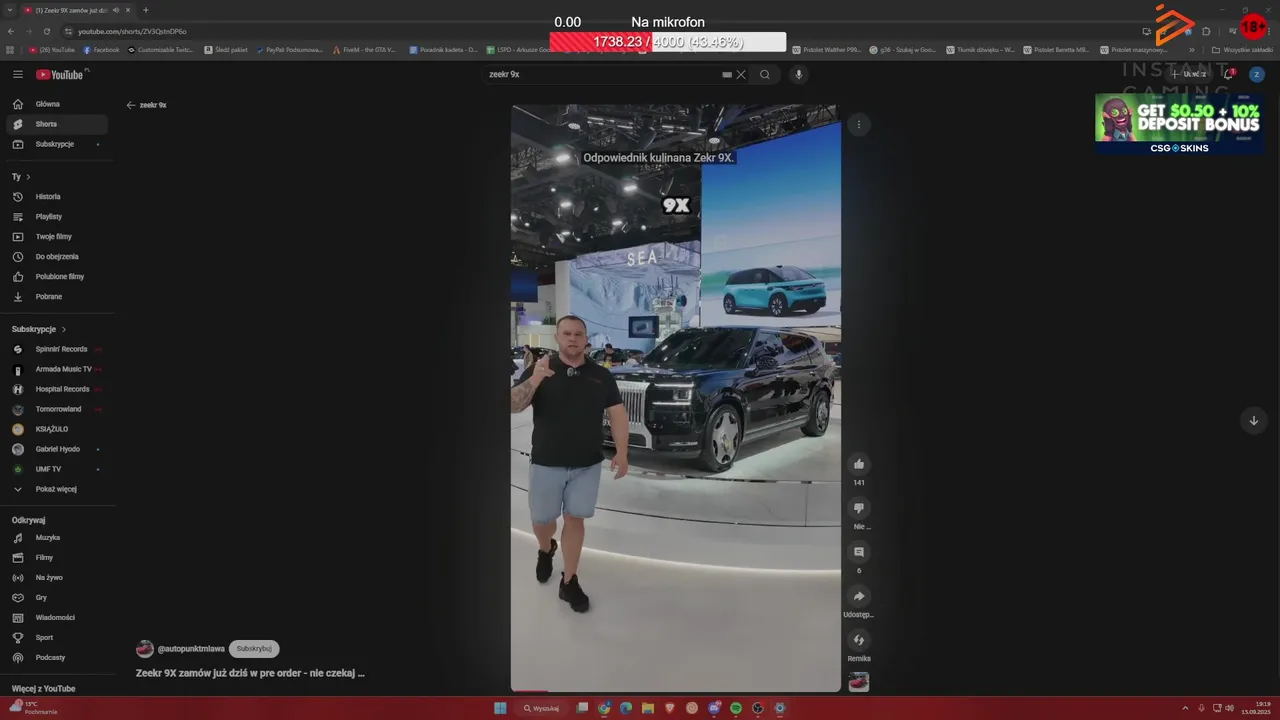Select Shorts in the sidebar
This screenshot has height=720, width=1280.
pyautogui.click(x=57, y=124)
